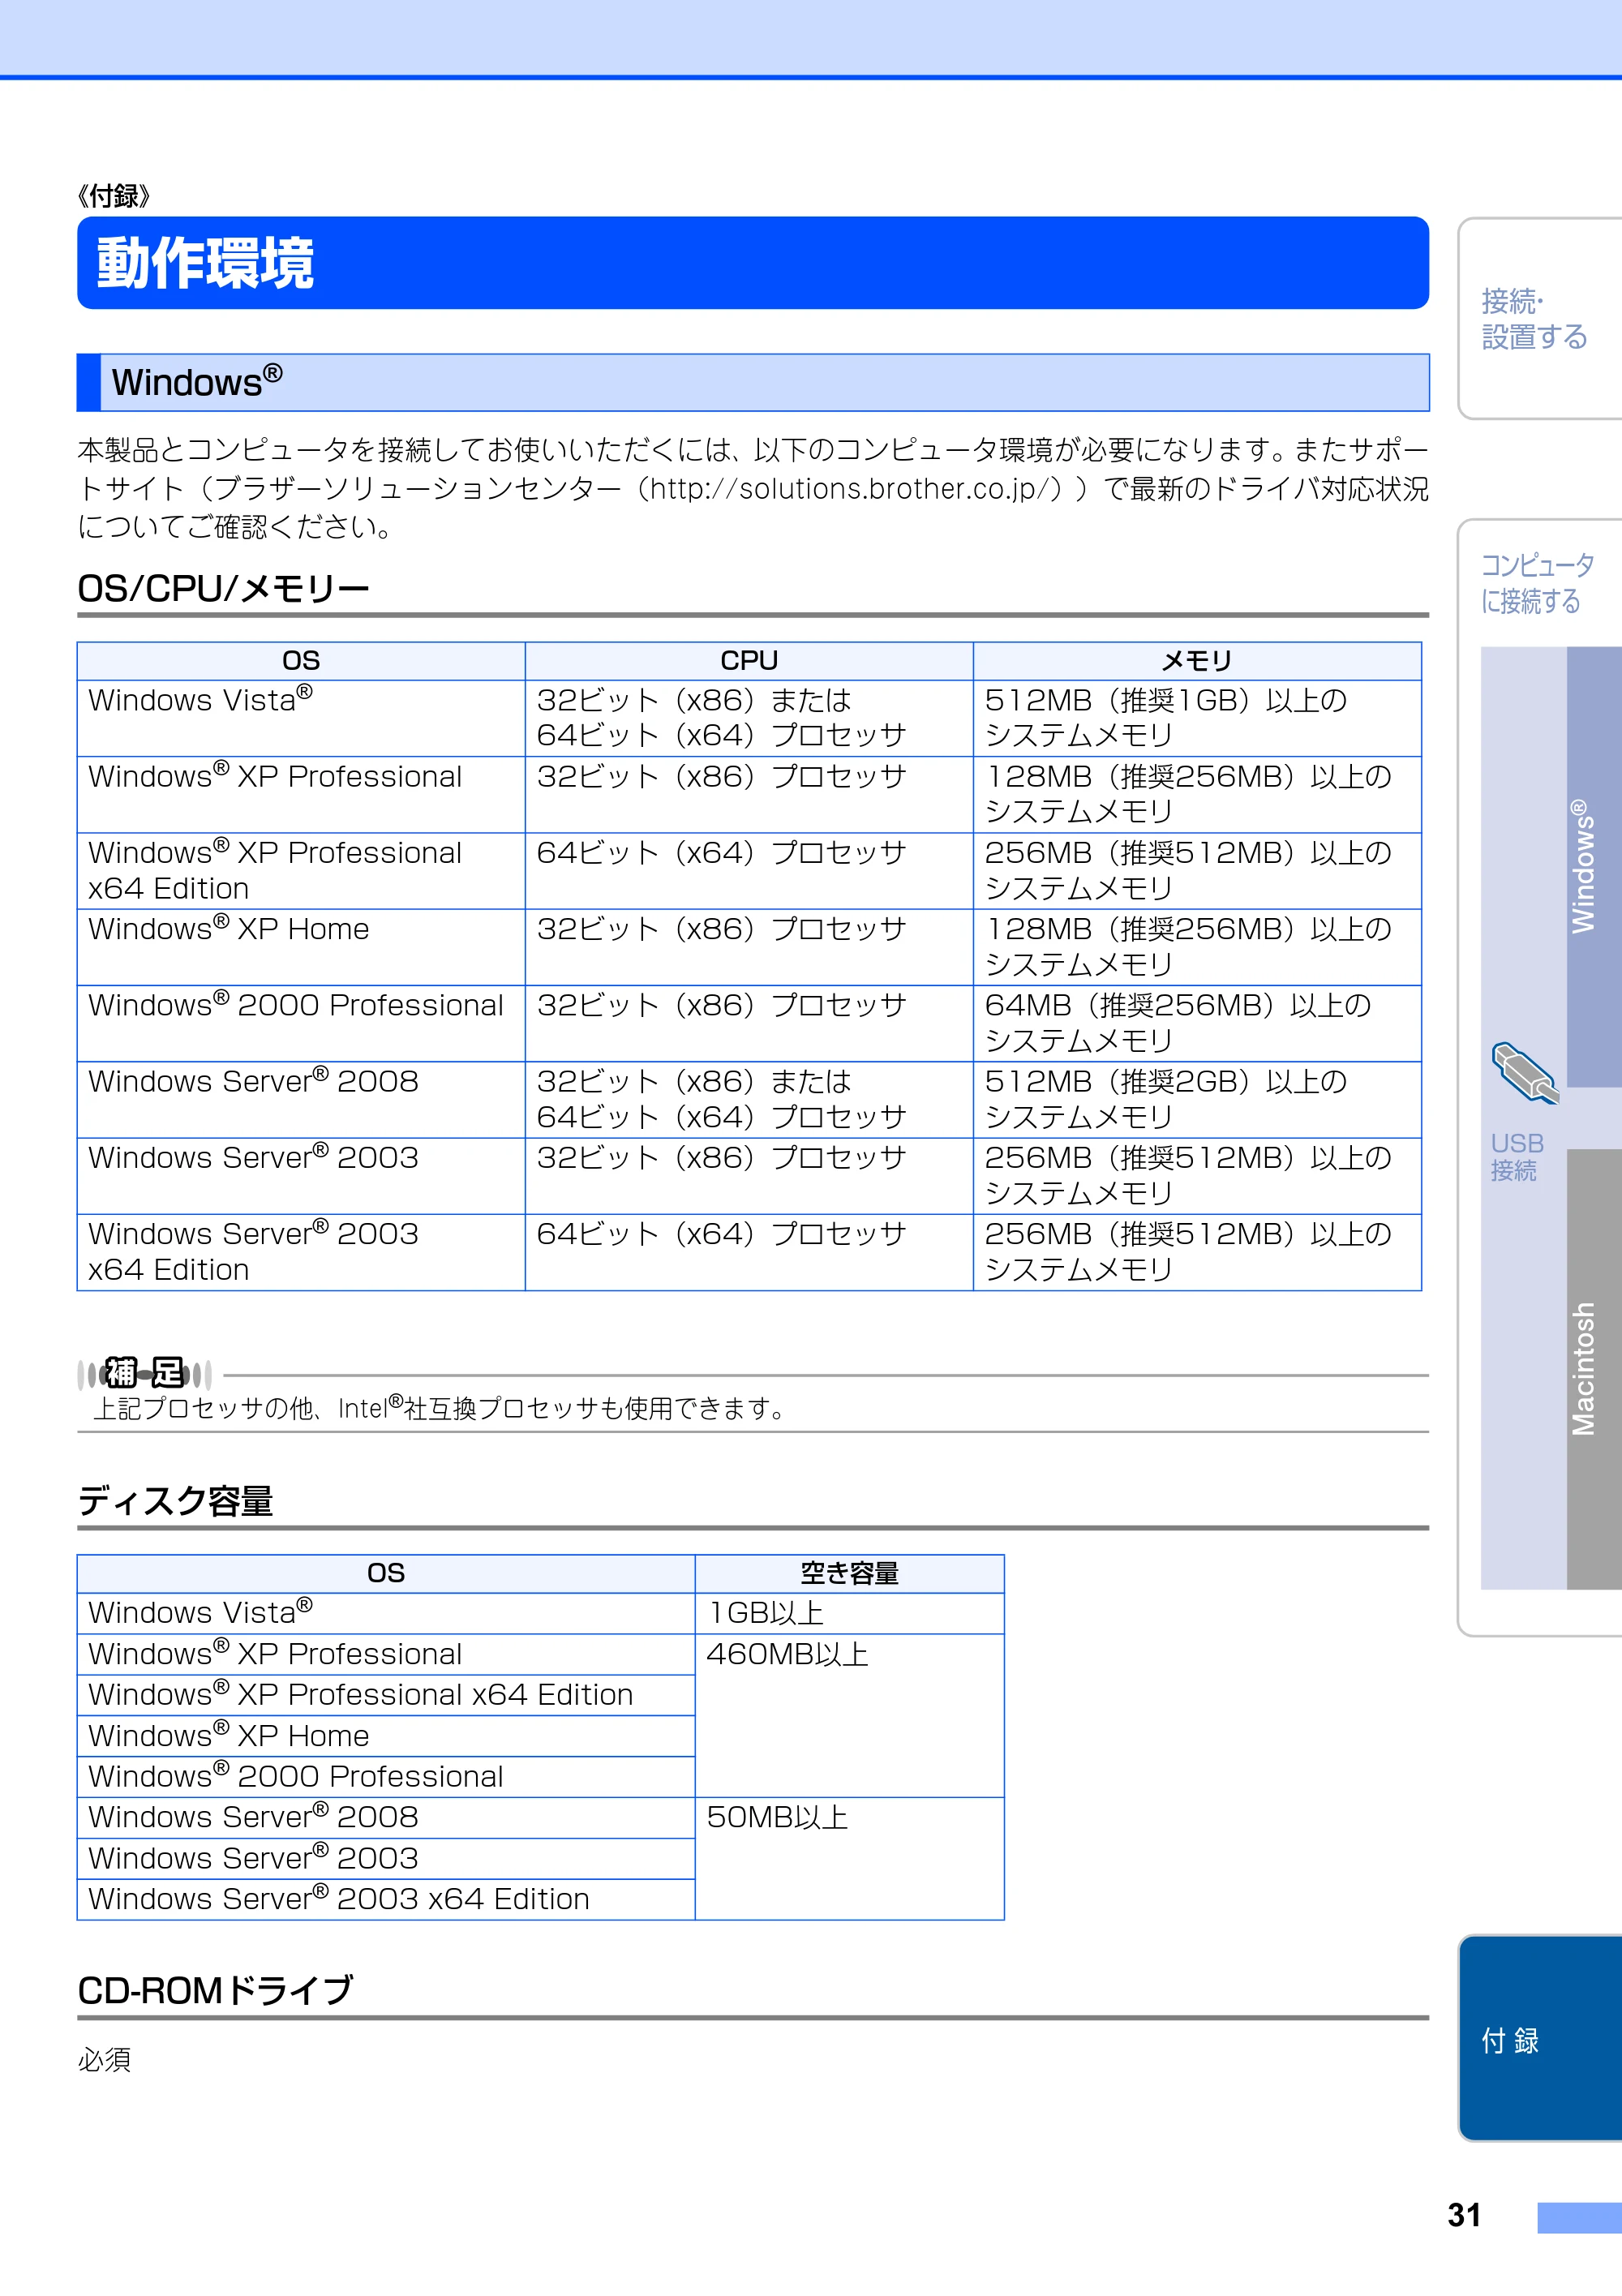Click the 《付録》 label above the title
This screenshot has width=1622, height=2296.
[x=114, y=196]
